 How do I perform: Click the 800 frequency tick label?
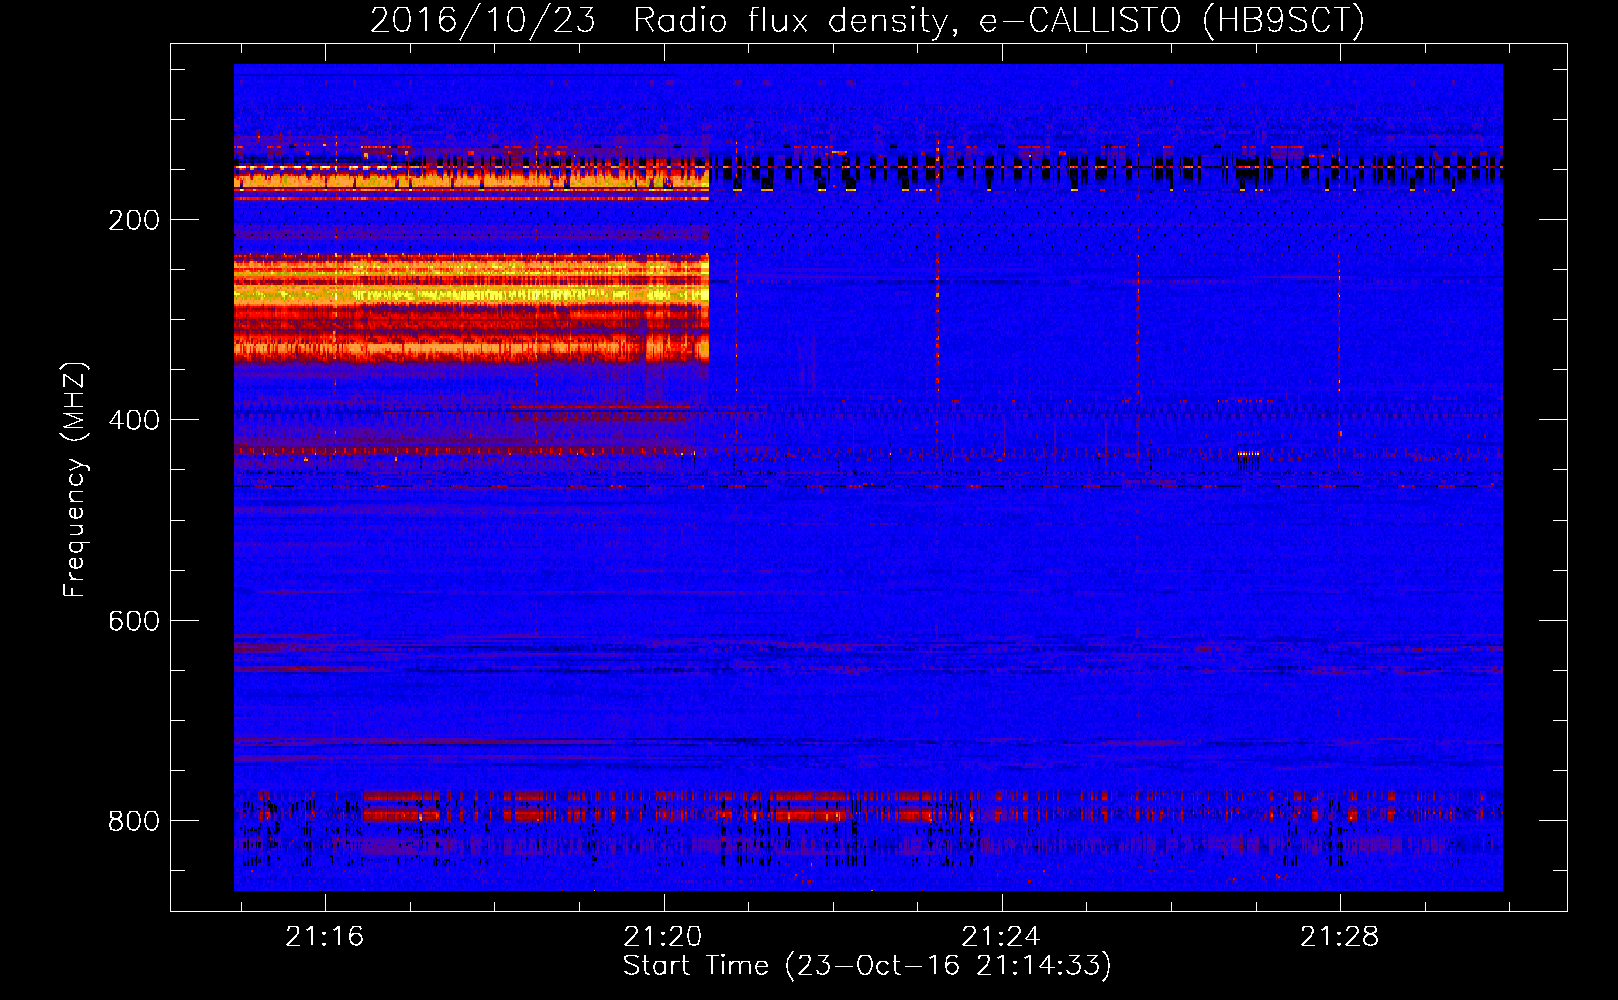point(134,821)
